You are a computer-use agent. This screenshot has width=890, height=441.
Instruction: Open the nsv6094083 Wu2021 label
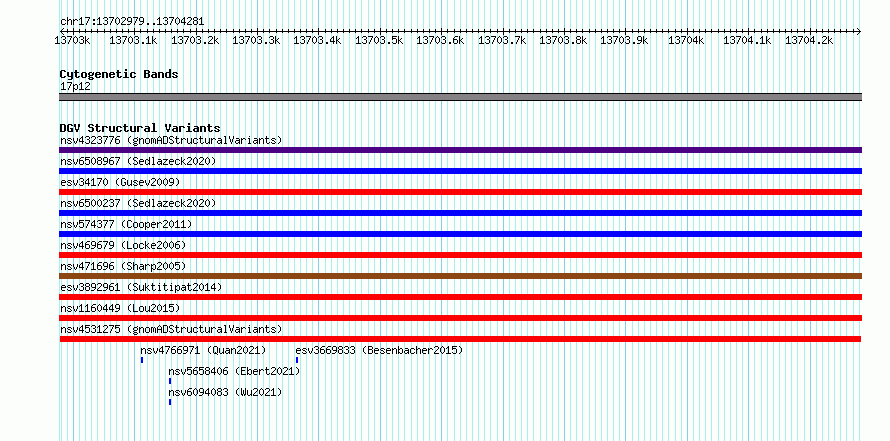tap(225, 392)
